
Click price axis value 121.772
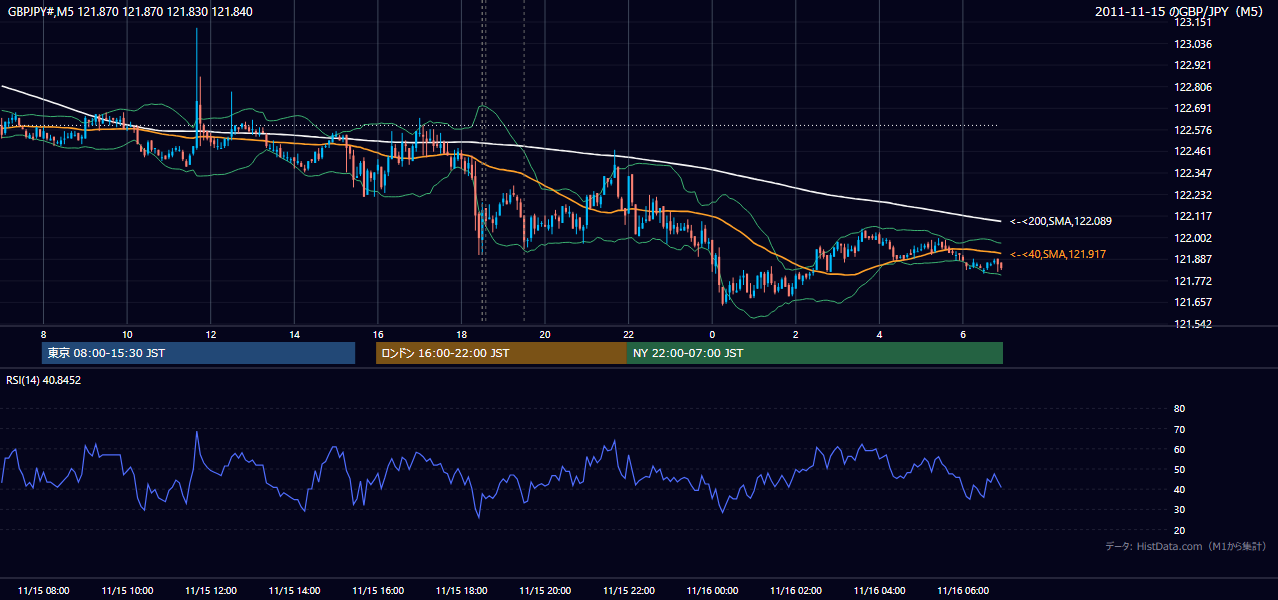point(1192,281)
